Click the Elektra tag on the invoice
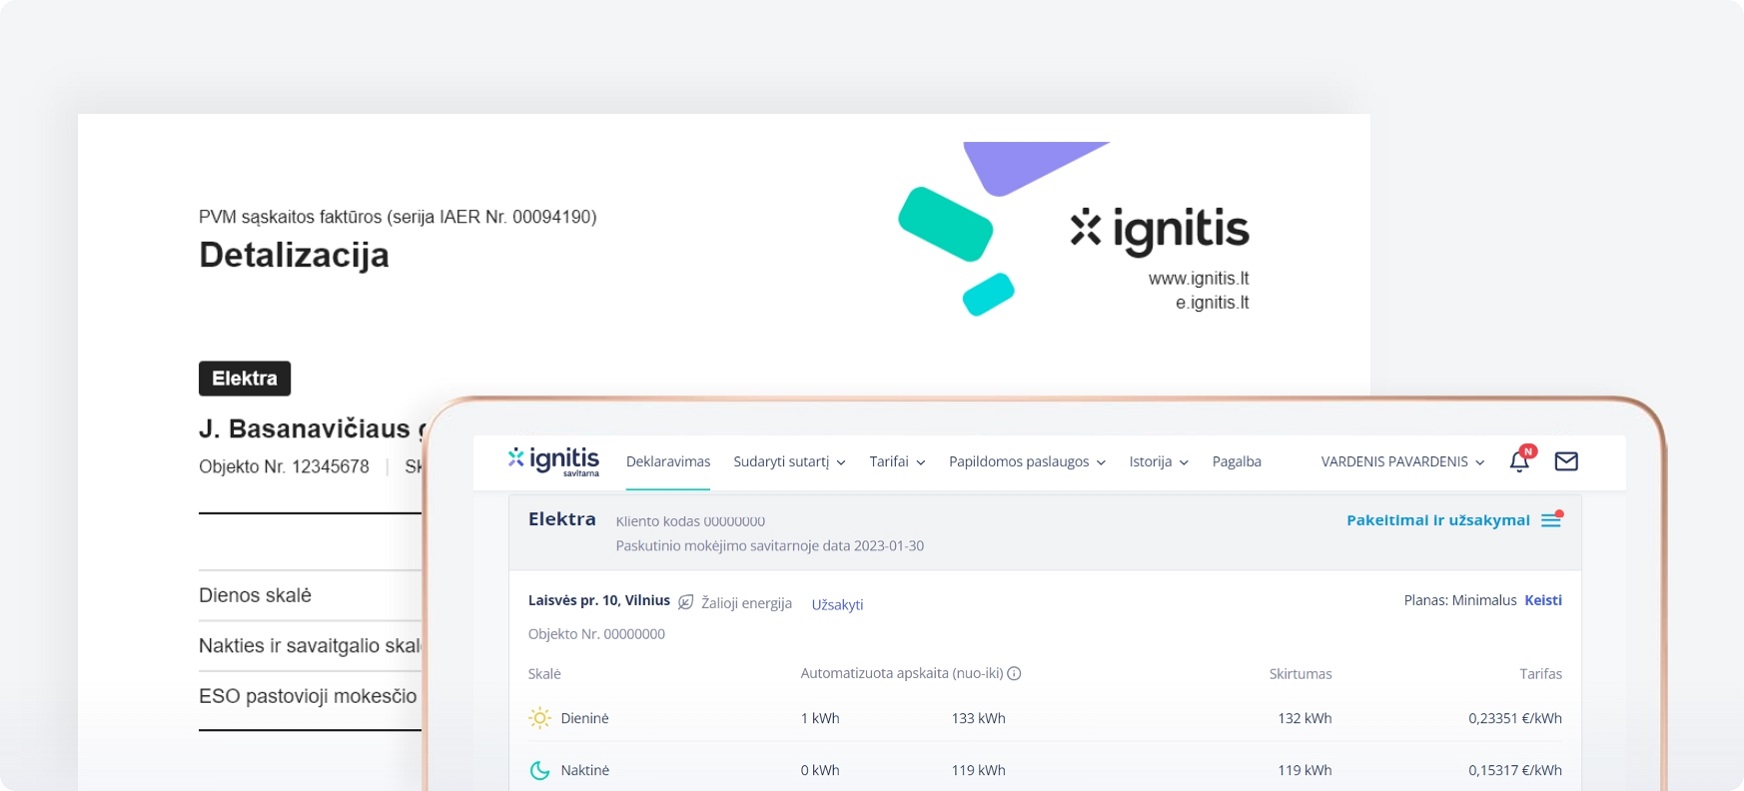The height and width of the screenshot is (791, 1744). tap(245, 378)
